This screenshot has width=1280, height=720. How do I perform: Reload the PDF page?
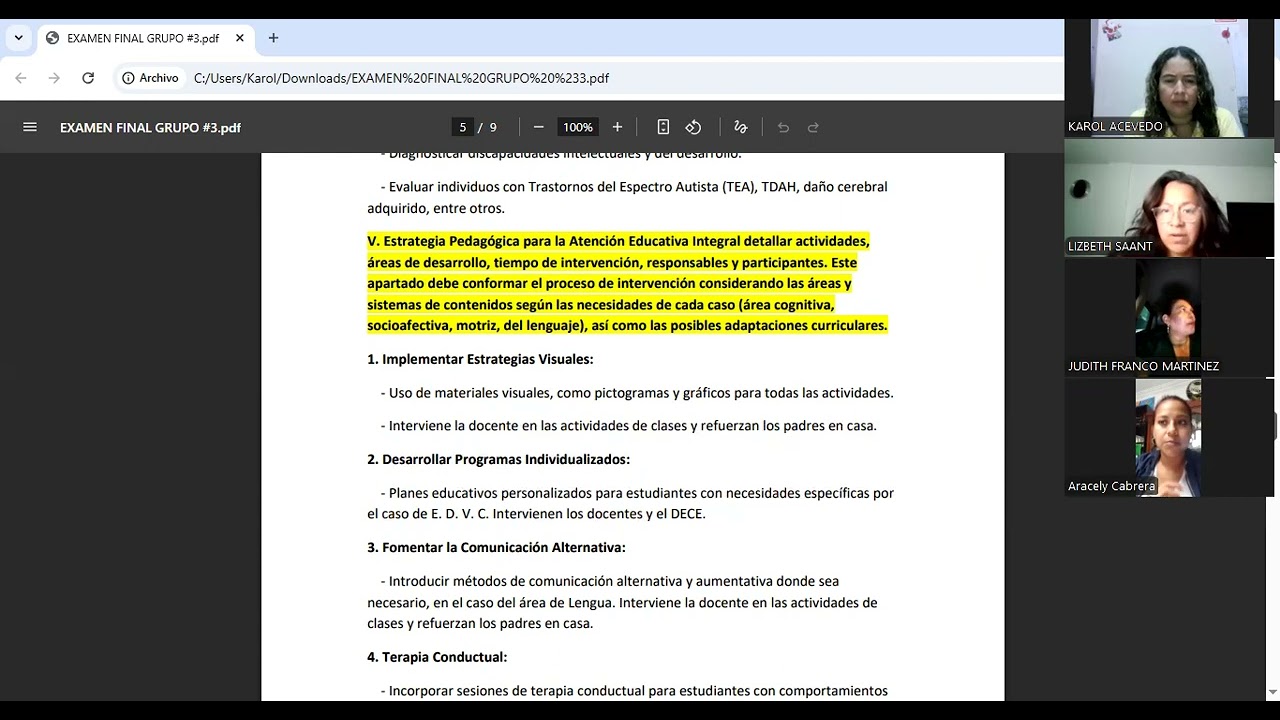tap(88, 78)
